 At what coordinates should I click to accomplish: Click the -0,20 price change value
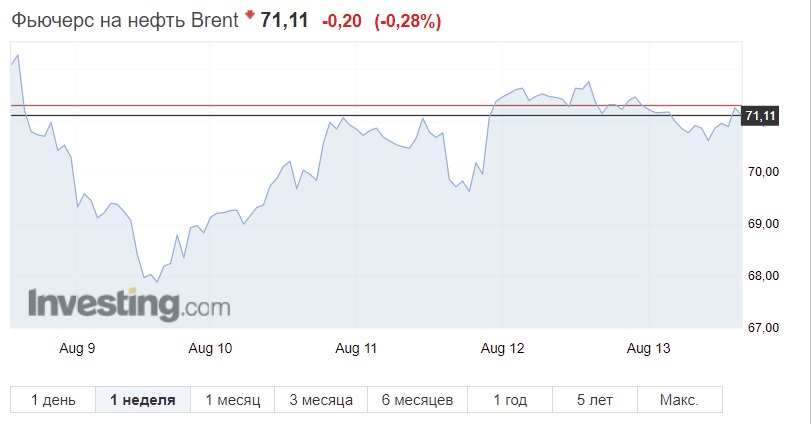pos(341,21)
